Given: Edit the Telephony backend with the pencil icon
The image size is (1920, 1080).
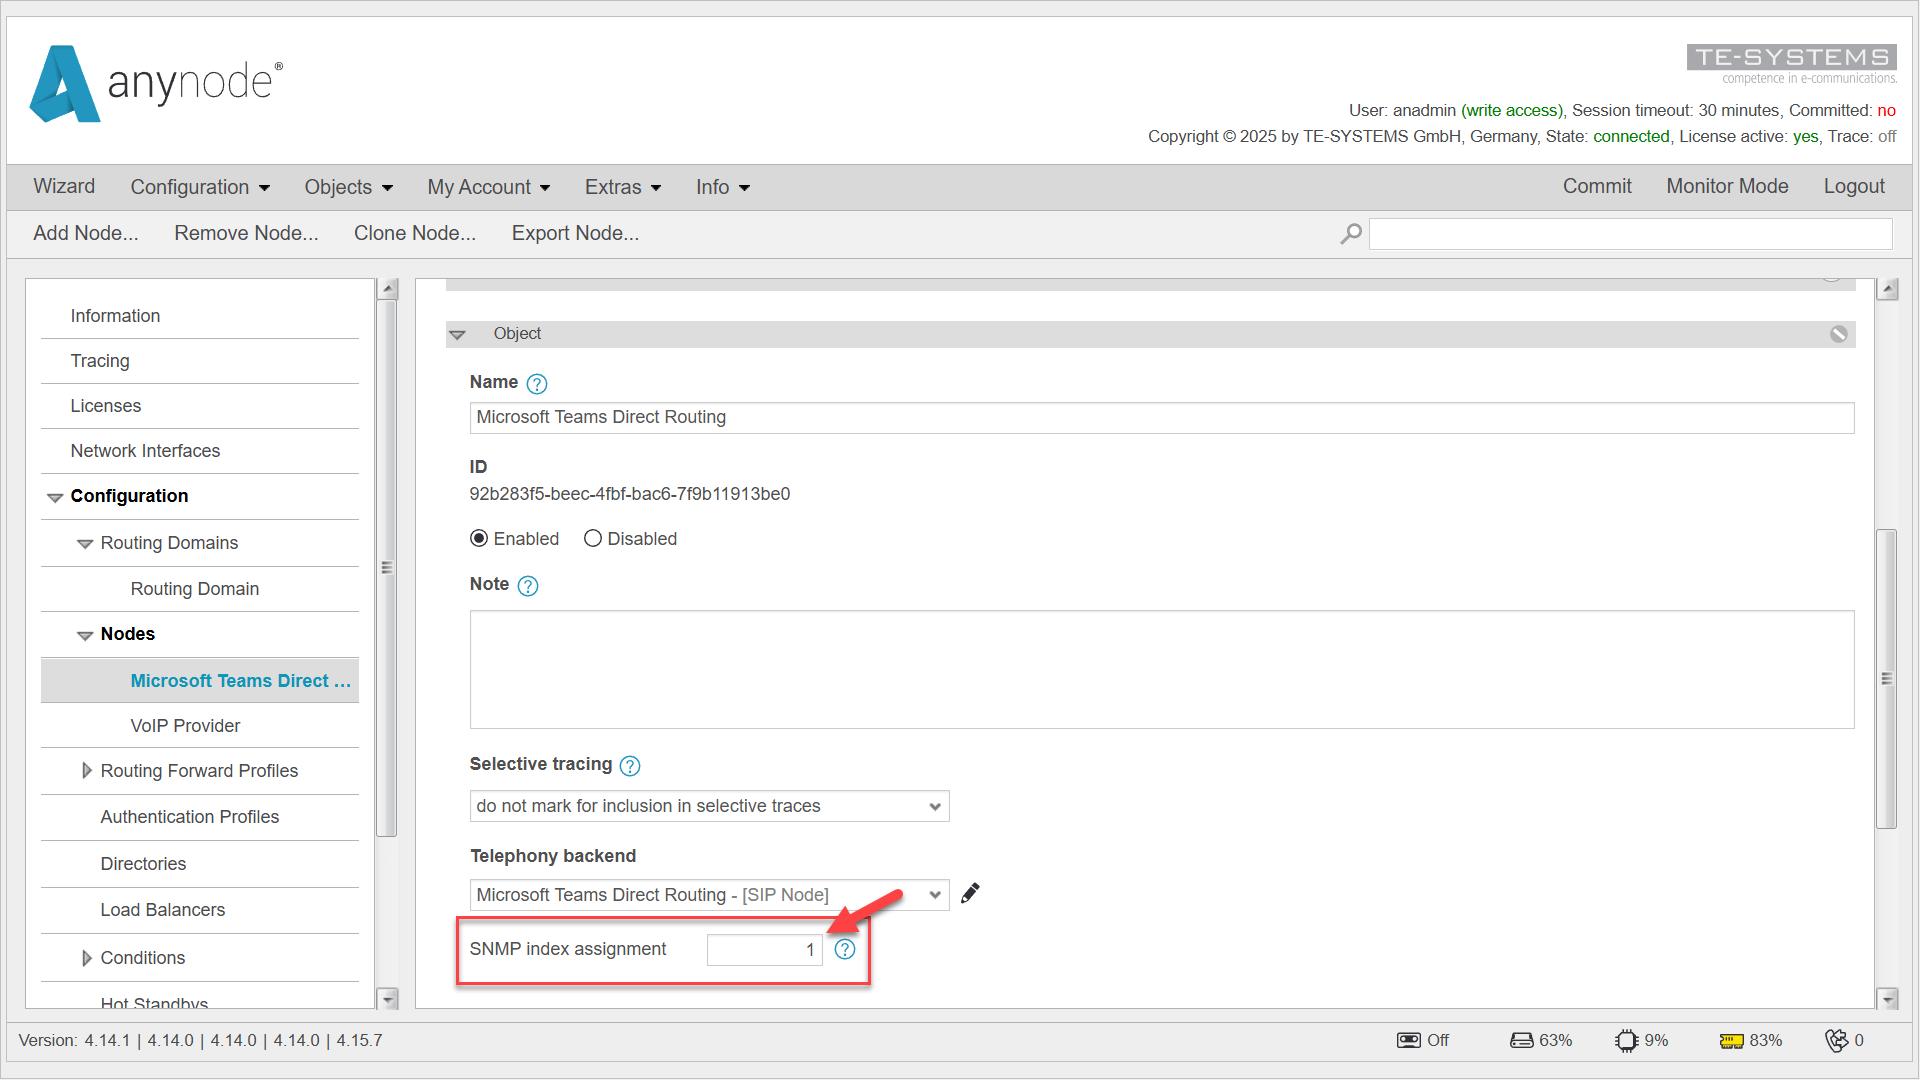Looking at the screenshot, I should pyautogui.click(x=969, y=893).
